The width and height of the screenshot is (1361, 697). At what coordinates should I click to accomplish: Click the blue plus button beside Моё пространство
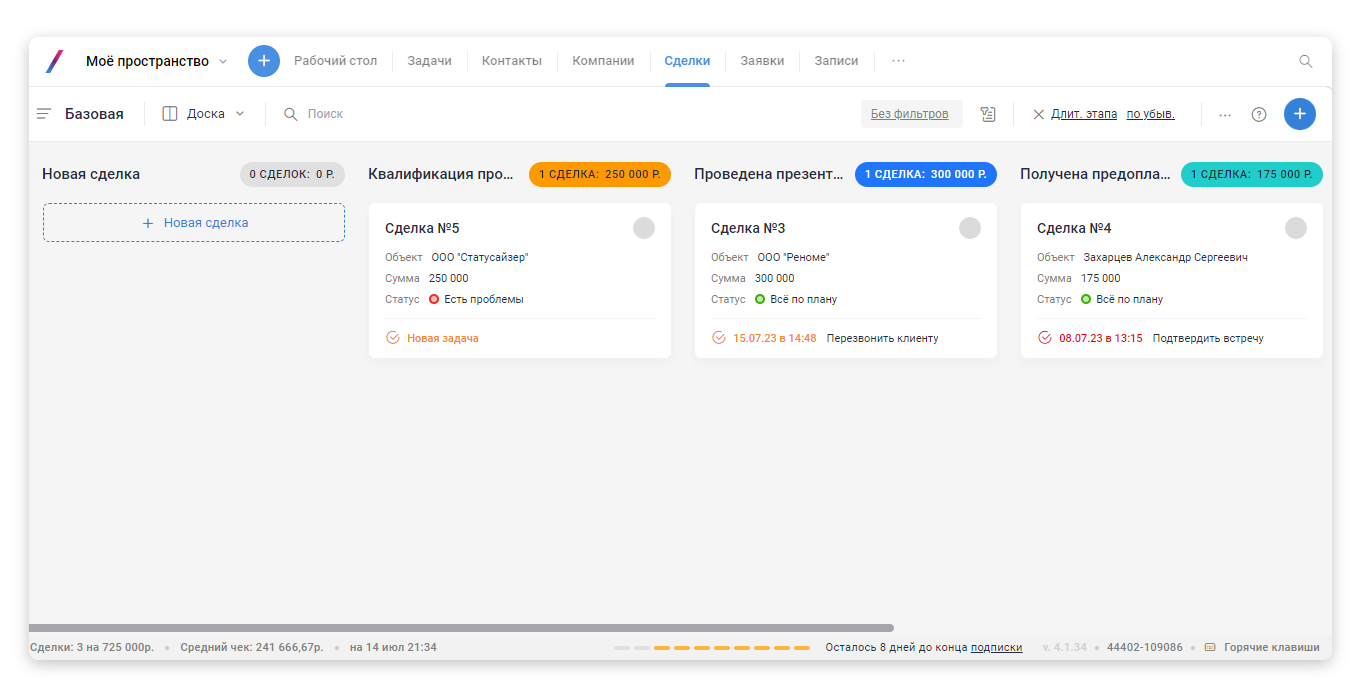click(x=264, y=61)
